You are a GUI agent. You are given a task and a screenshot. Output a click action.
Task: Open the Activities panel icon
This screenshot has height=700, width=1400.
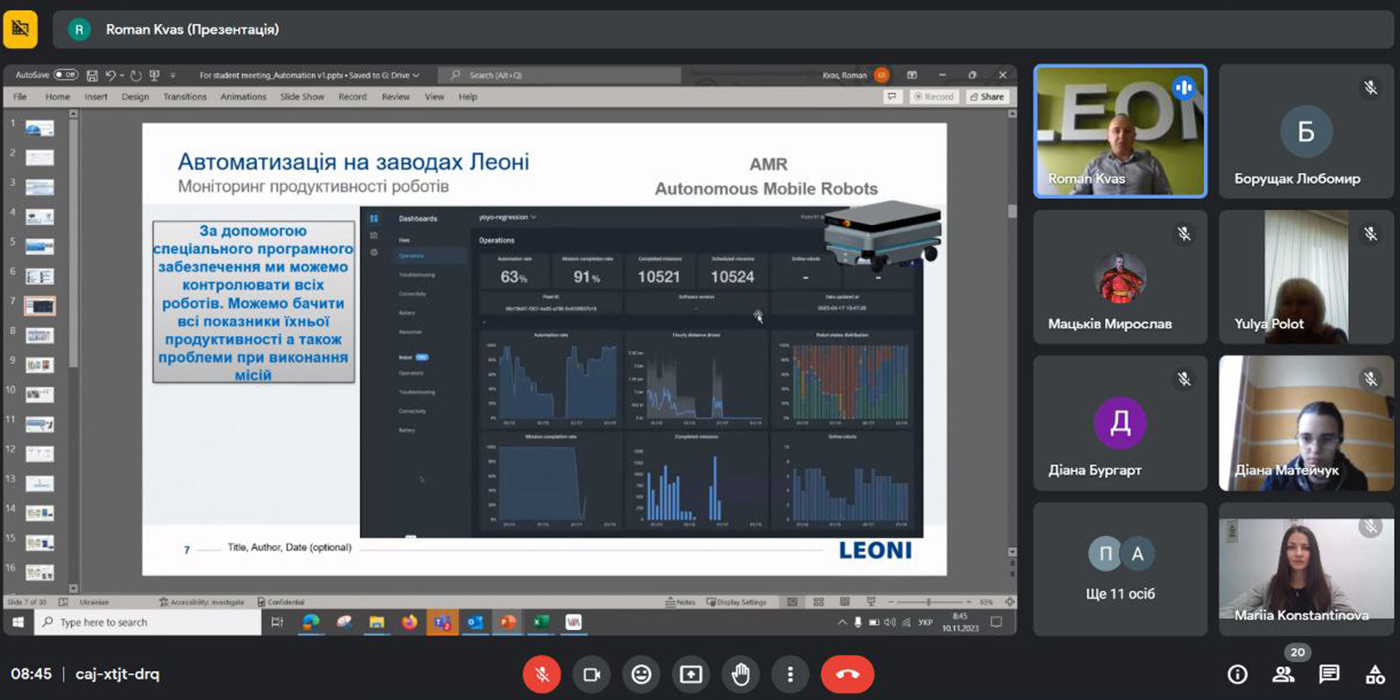click(x=1375, y=674)
